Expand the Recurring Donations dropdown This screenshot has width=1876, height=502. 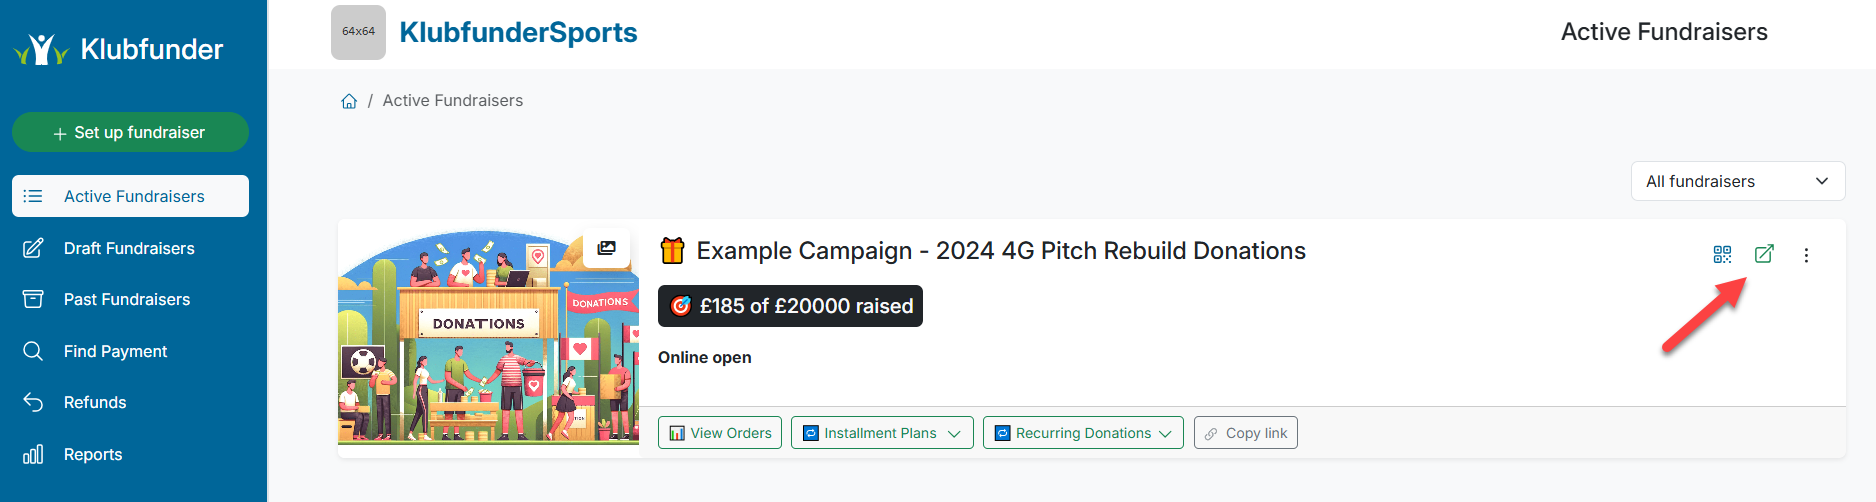tap(1083, 433)
